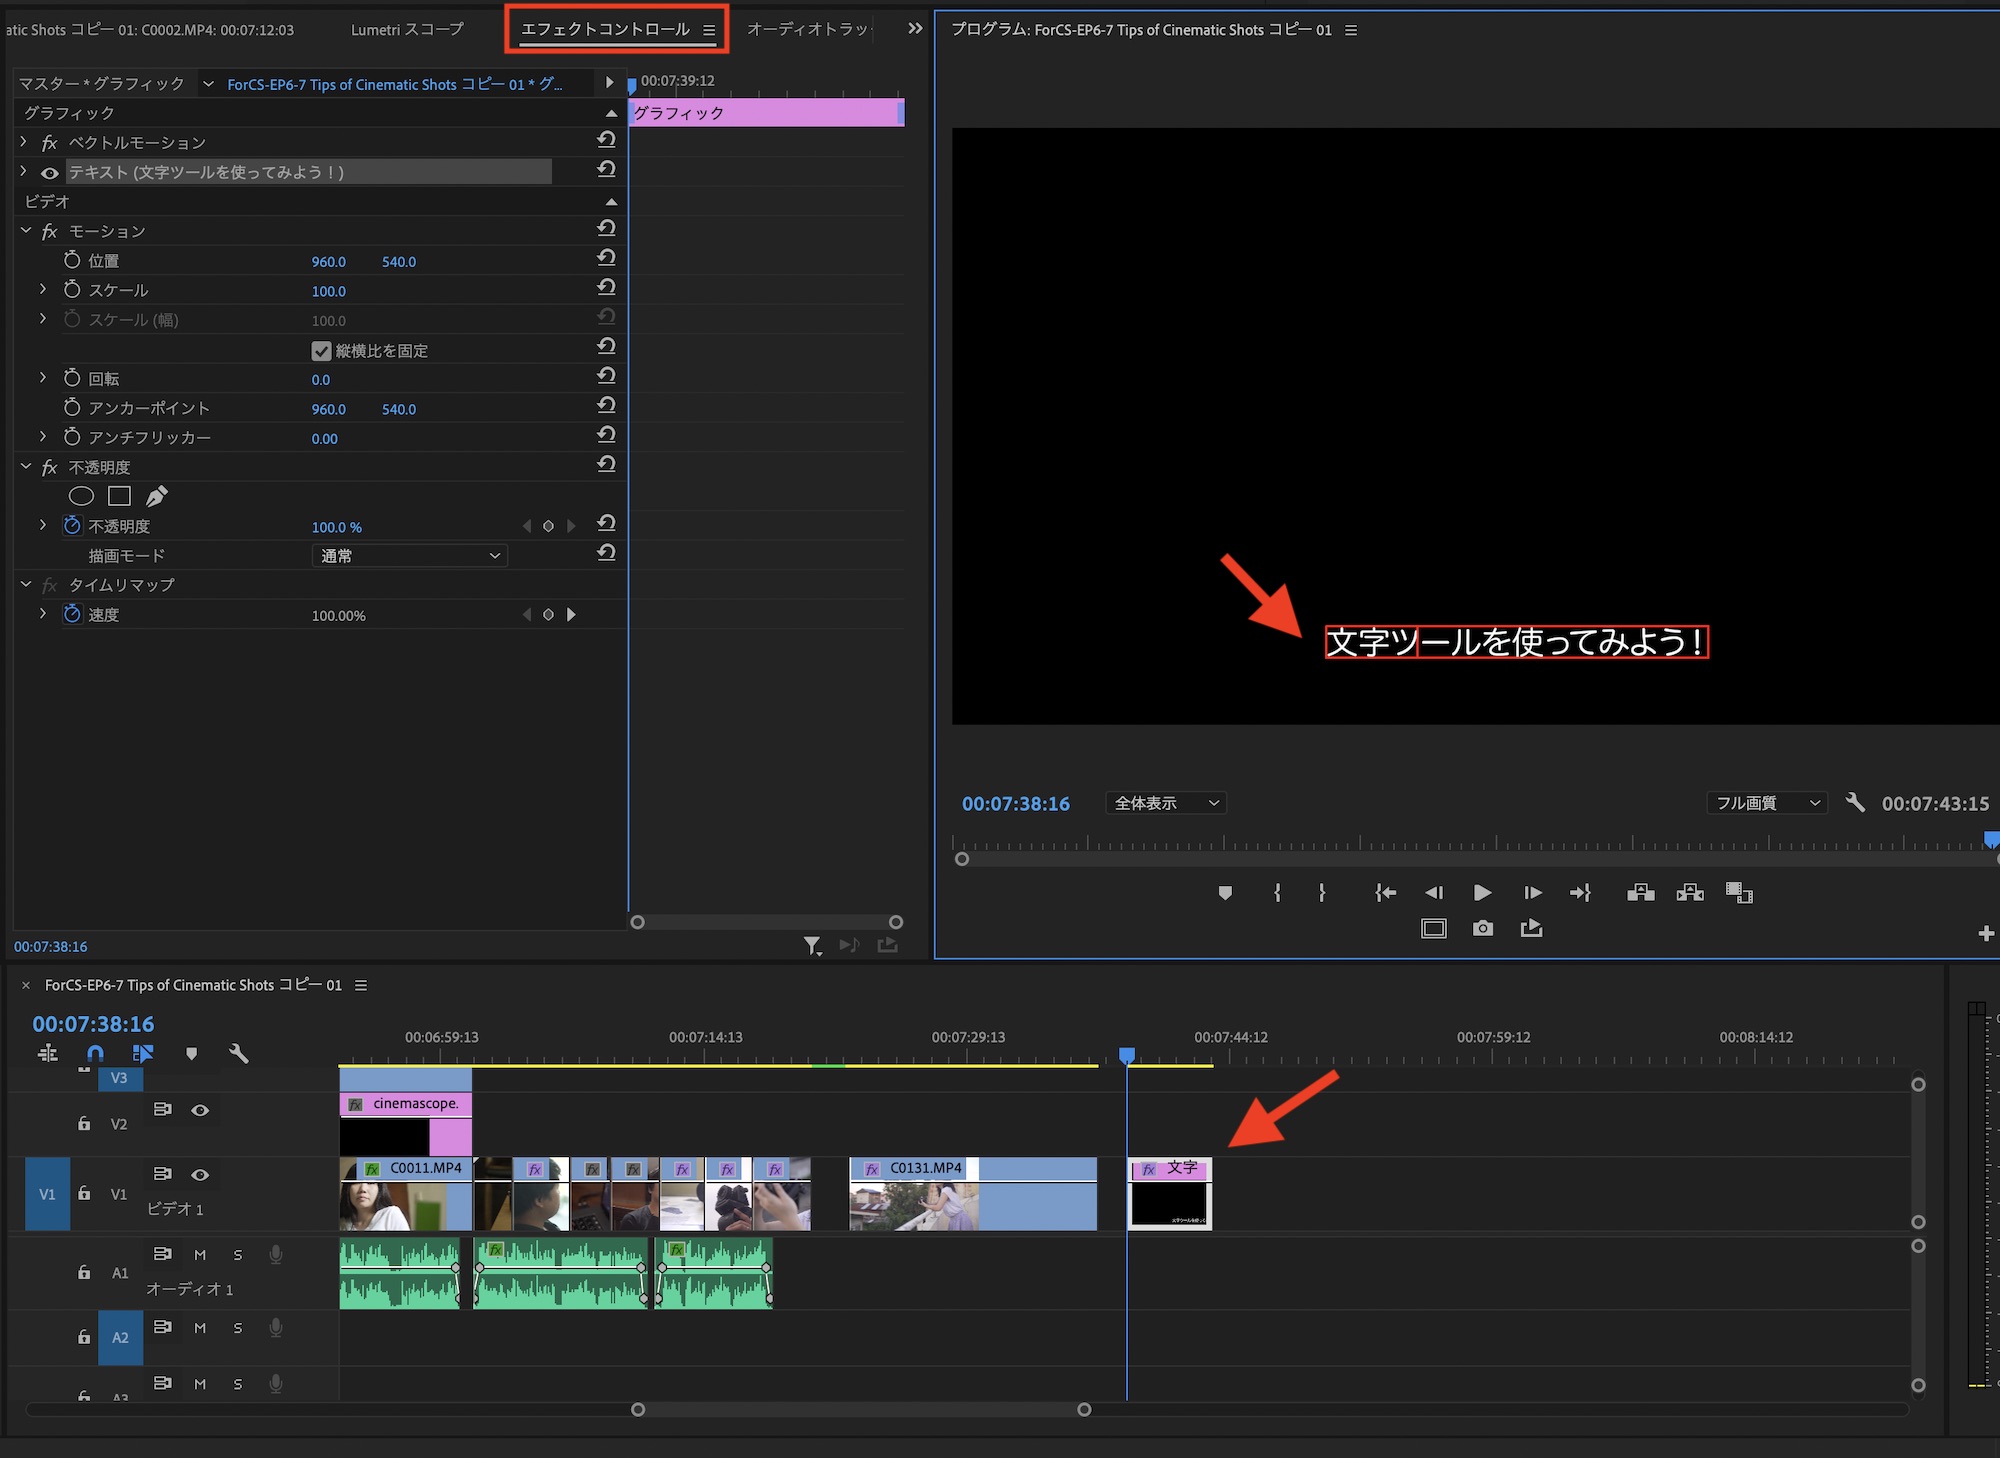Click the lift button in Program monitor

pos(1640,893)
